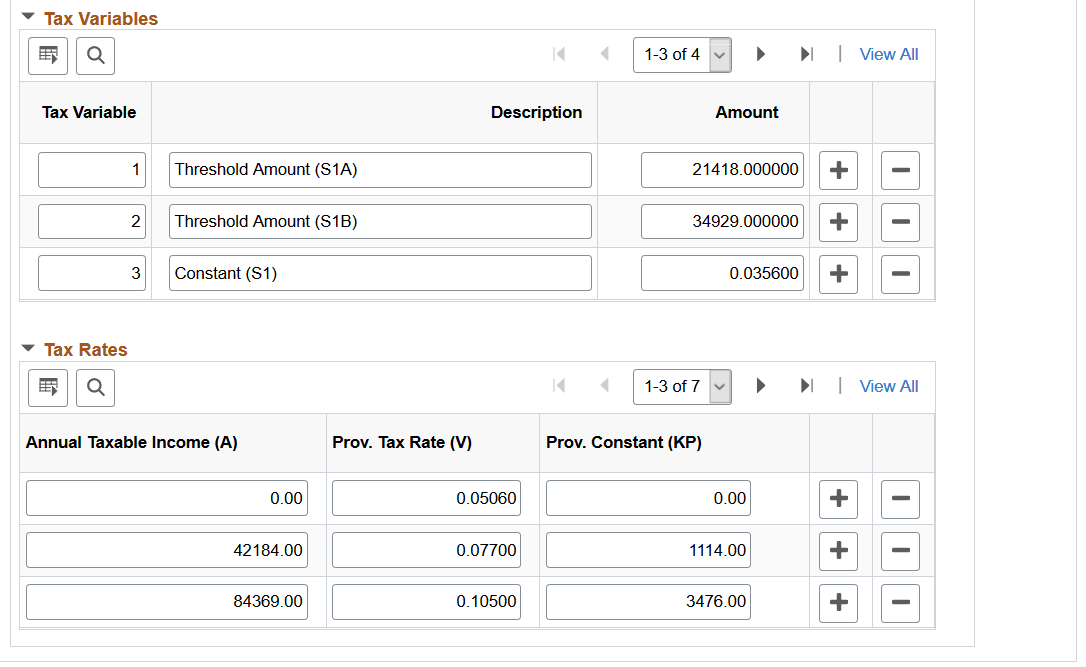The image size is (1086, 667).
Task: Click View All in Tax Variables section
Action: click(x=888, y=53)
